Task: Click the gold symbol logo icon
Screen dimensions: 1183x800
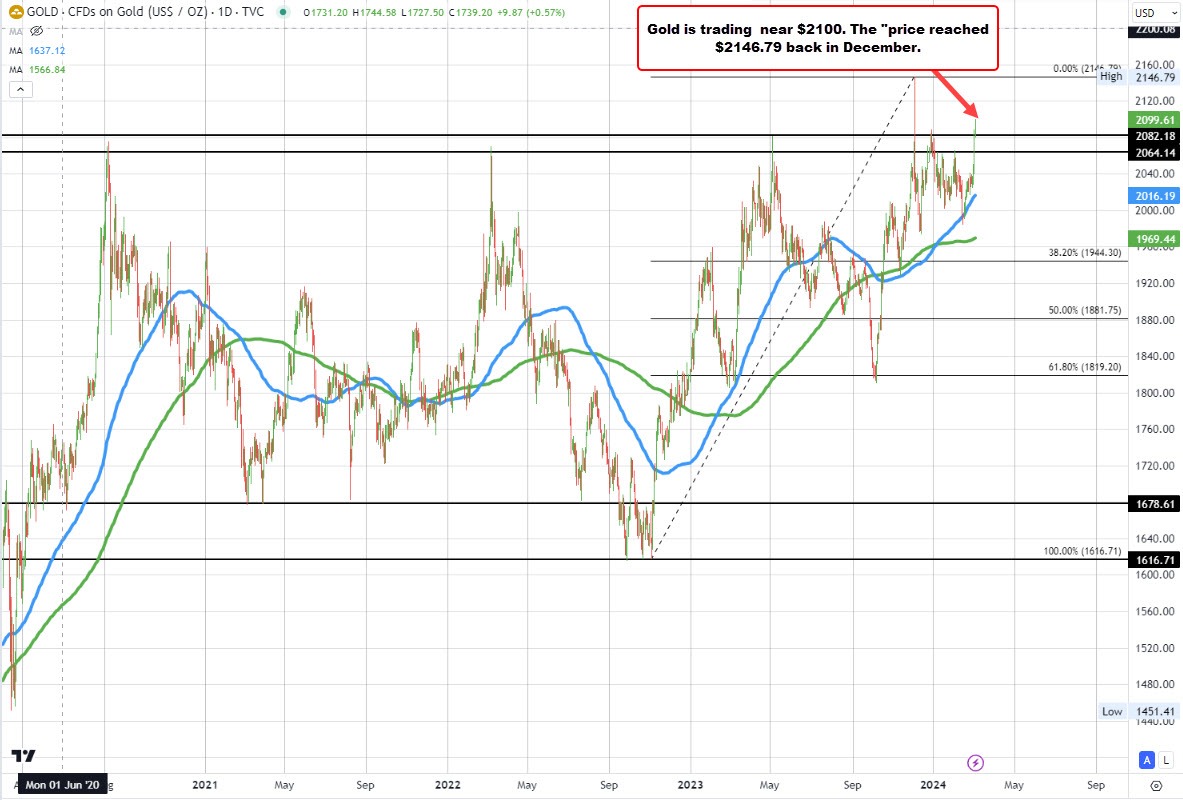Action: point(14,12)
